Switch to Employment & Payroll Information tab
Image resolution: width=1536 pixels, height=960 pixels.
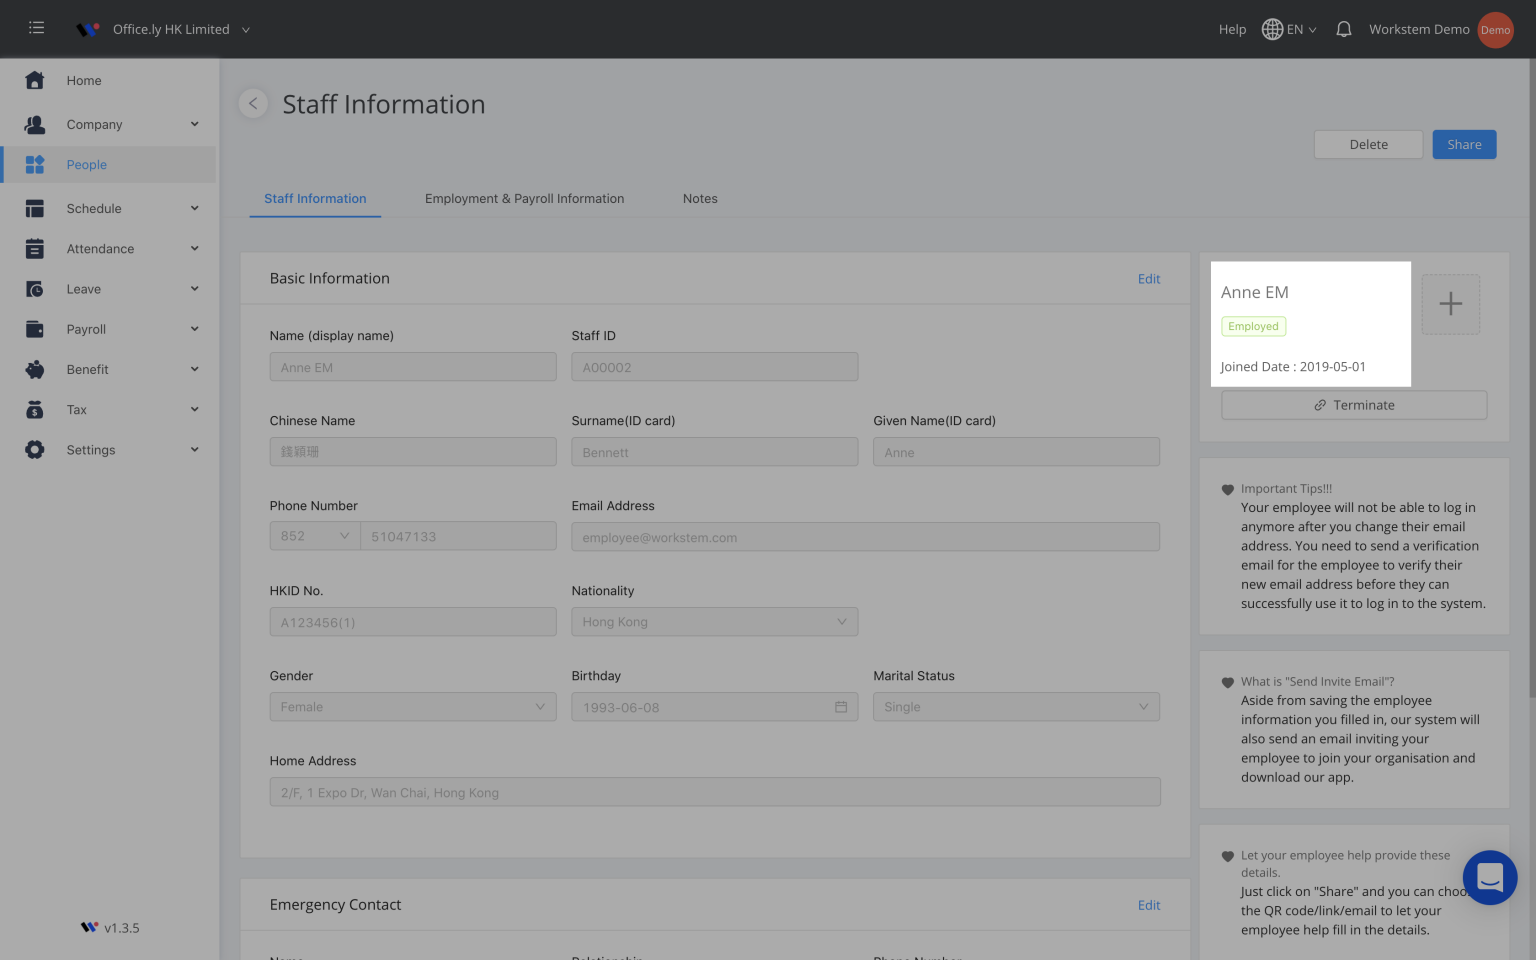(524, 198)
